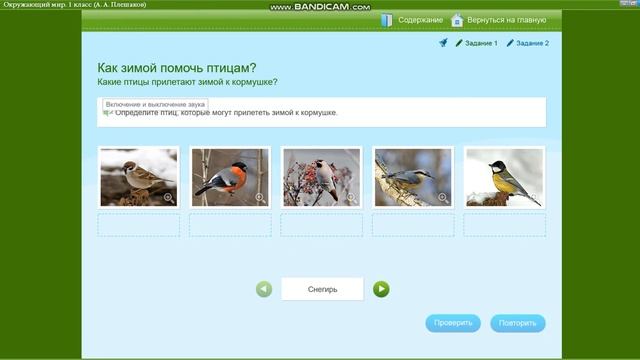Zoom the great tit photo with magnifier
Screen dimensions: 640x360
534,198
